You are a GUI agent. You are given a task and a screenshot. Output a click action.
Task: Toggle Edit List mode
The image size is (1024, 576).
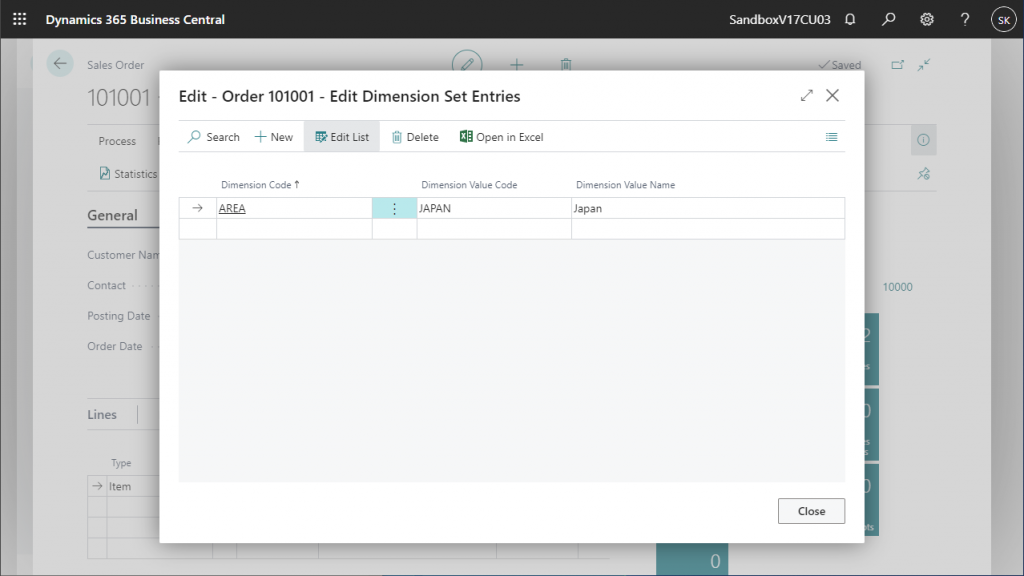(342, 137)
